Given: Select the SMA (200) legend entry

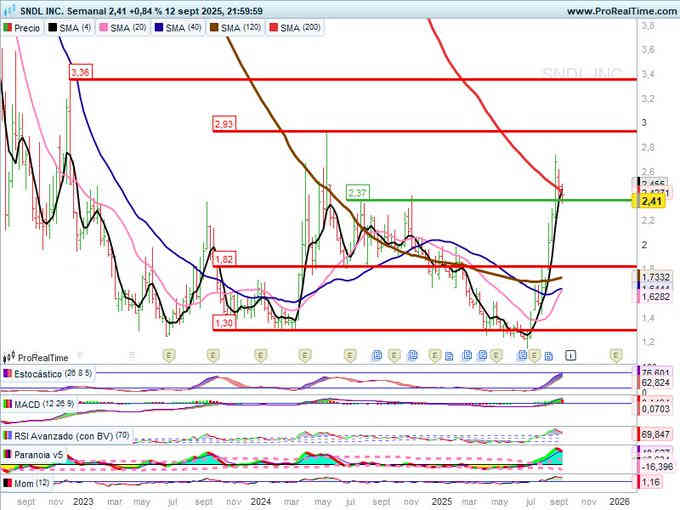Looking at the screenshot, I should (x=295, y=28).
